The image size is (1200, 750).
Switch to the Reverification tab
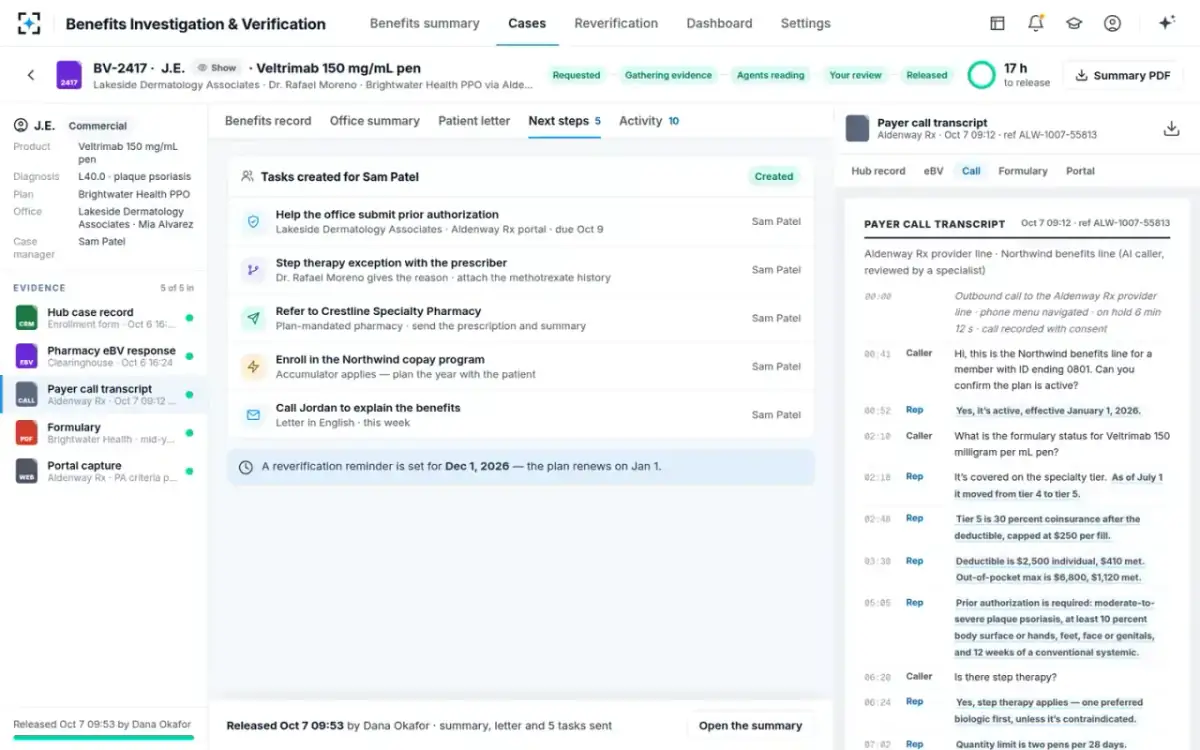[x=616, y=23]
